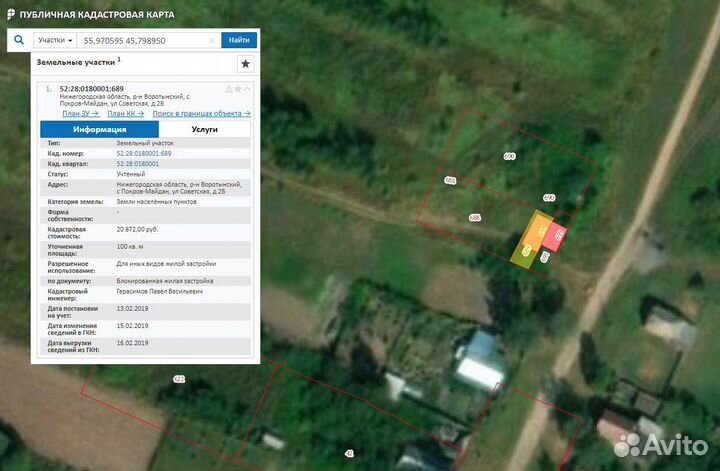Open cadastral number 52:28:0180001:689 link
Image resolution: width=720 pixels, height=471 pixels.
pyautogui.click(x=144, y=153)
